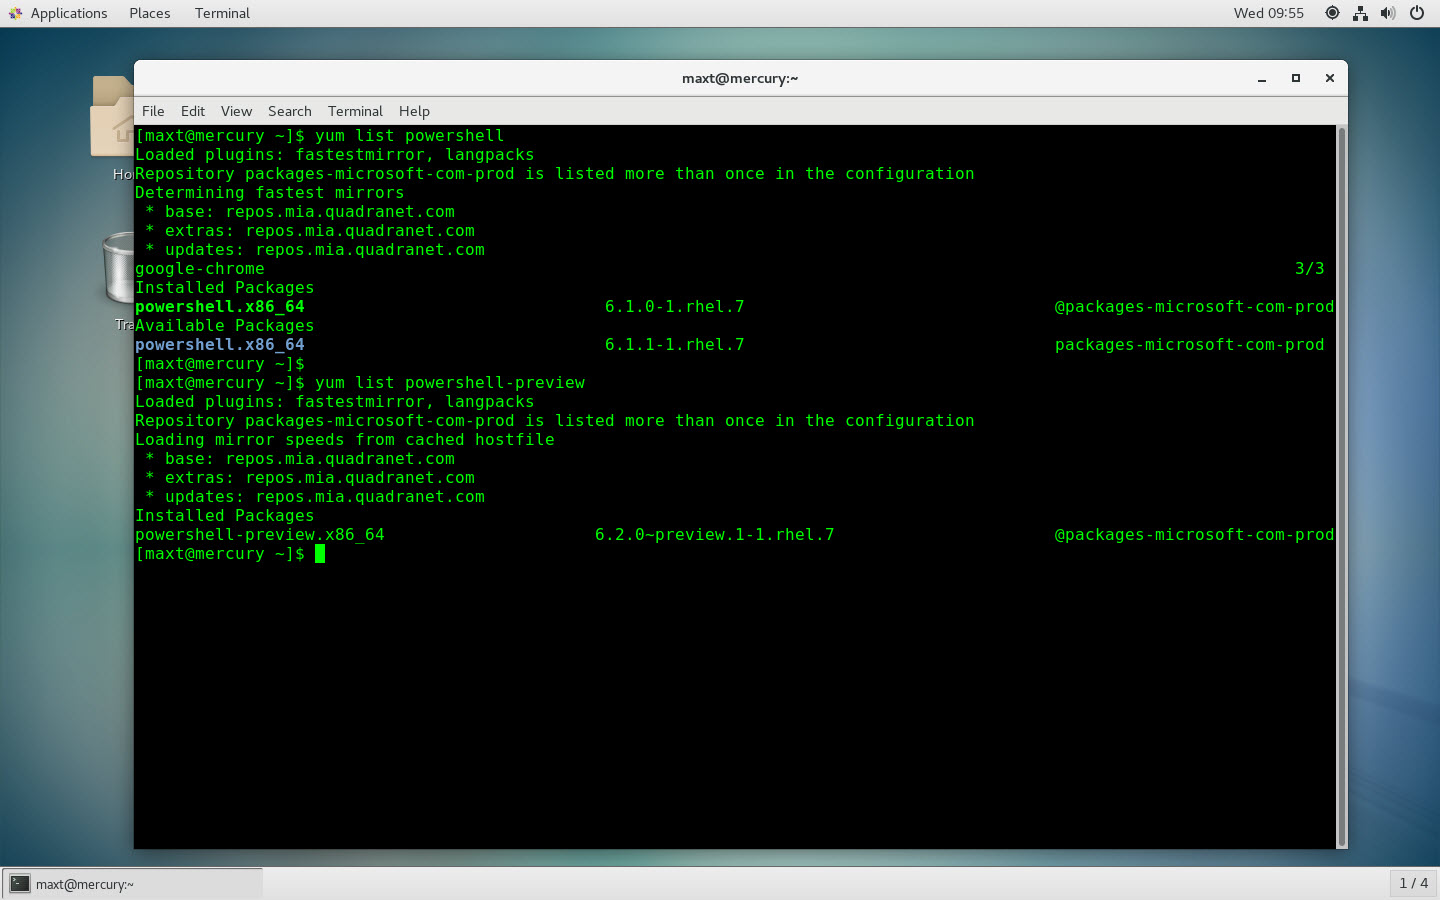
Task: Open the Places menu in top panel
Action: tap(149, 13)
